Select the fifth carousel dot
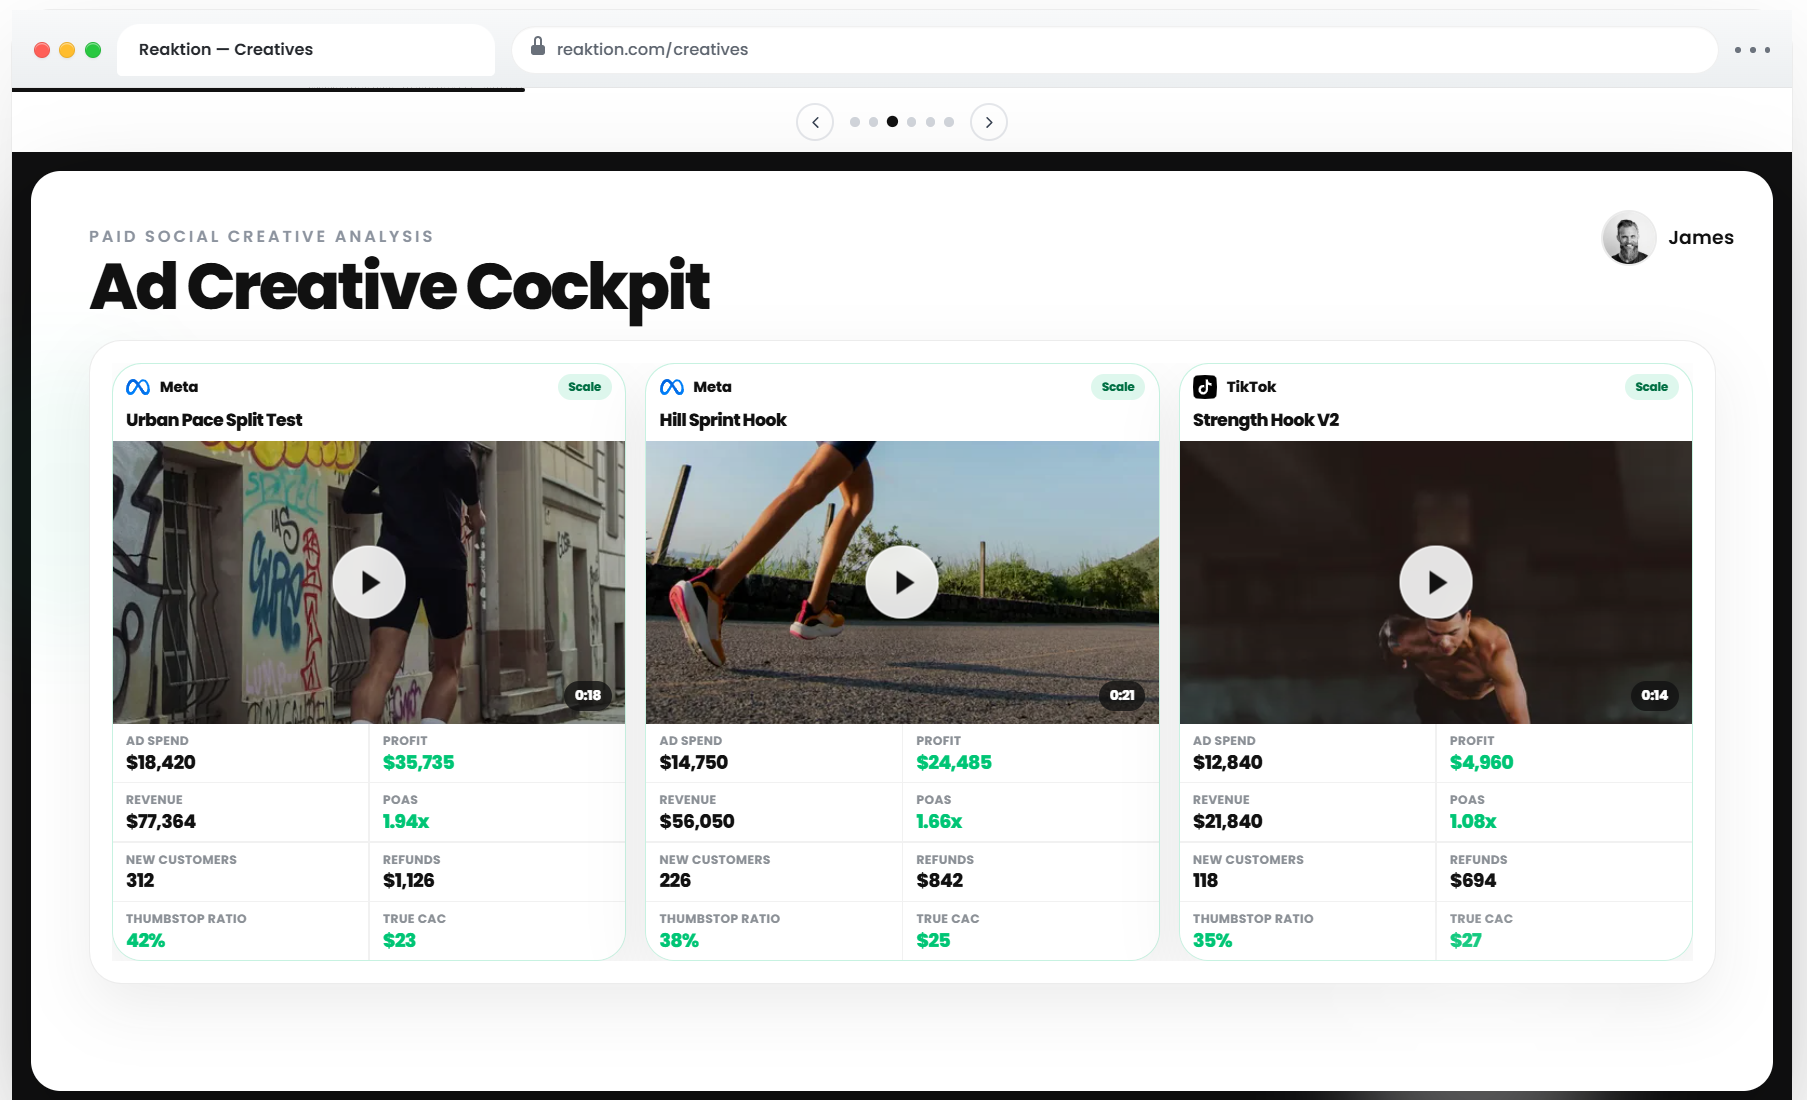1807x1100 pixels. click(x=931, y=122)
